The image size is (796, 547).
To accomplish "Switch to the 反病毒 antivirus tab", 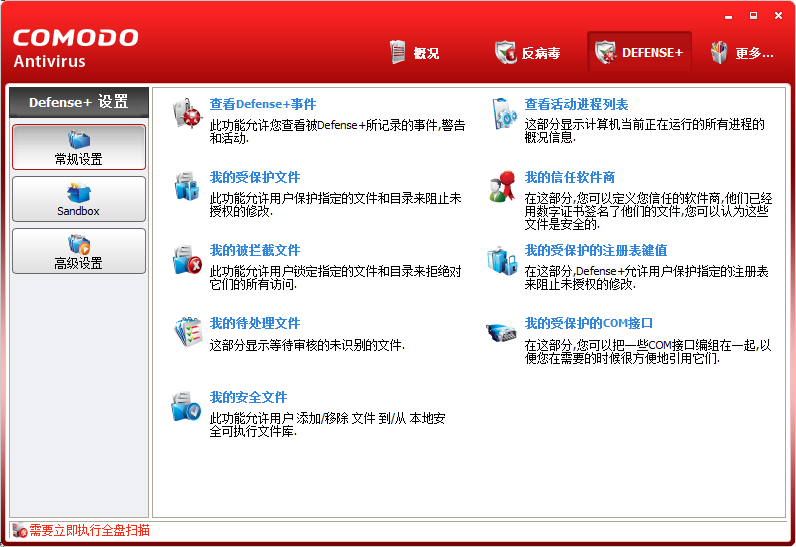I will click(x=528, y=52).
